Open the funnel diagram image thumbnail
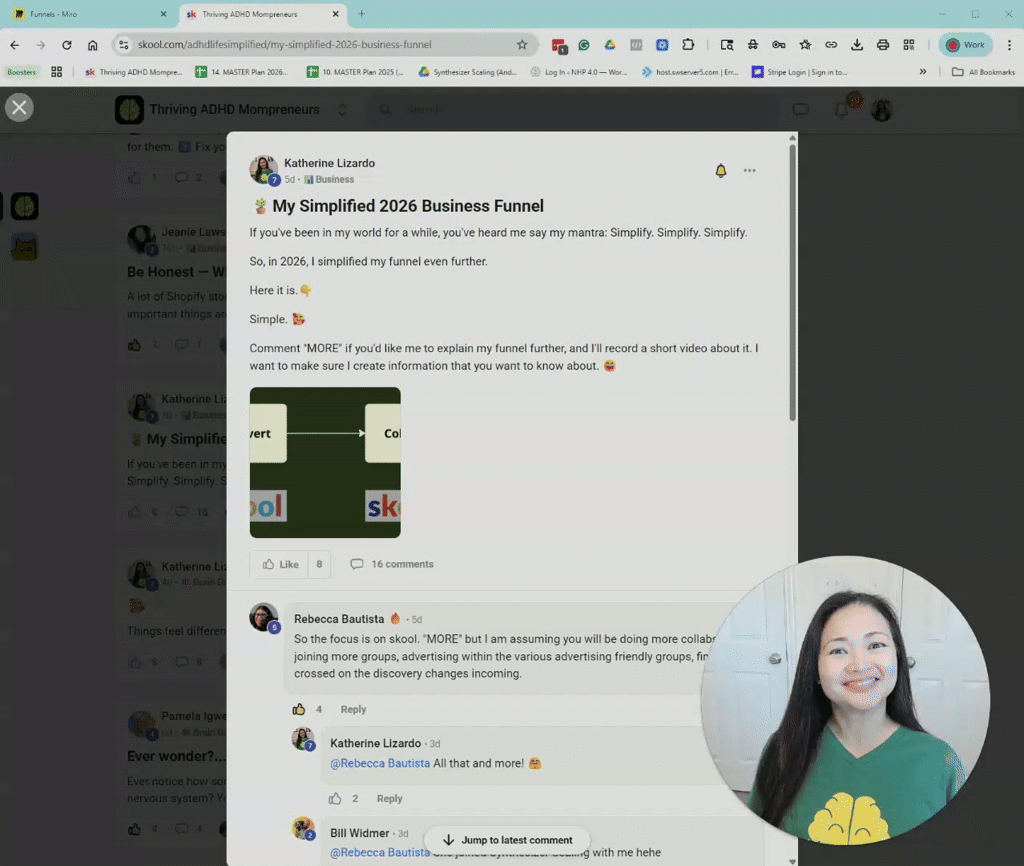 point(325,462)
